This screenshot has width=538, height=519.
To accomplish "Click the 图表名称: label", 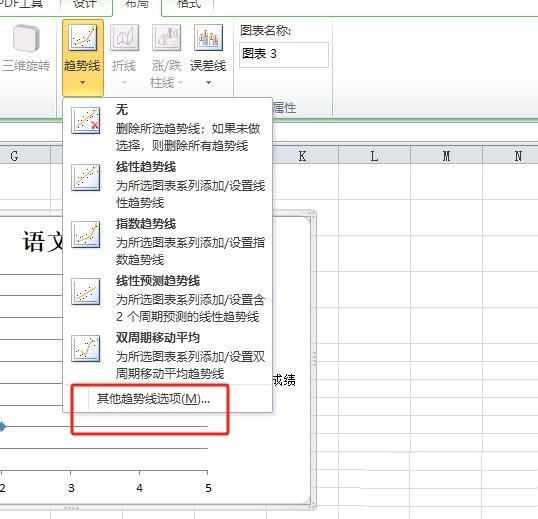I will (265, 30).
